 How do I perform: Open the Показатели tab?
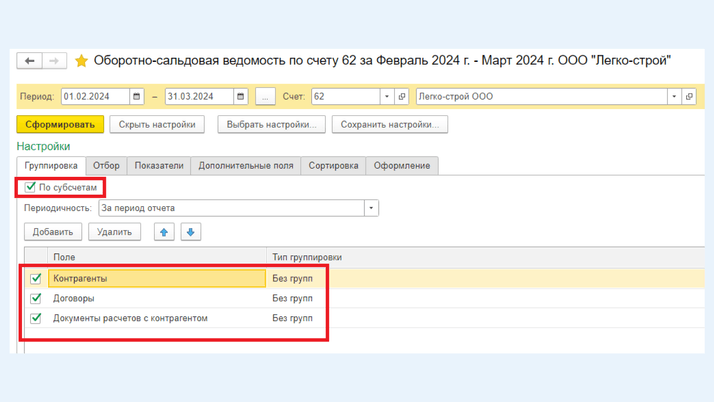(x=159, y=166)
